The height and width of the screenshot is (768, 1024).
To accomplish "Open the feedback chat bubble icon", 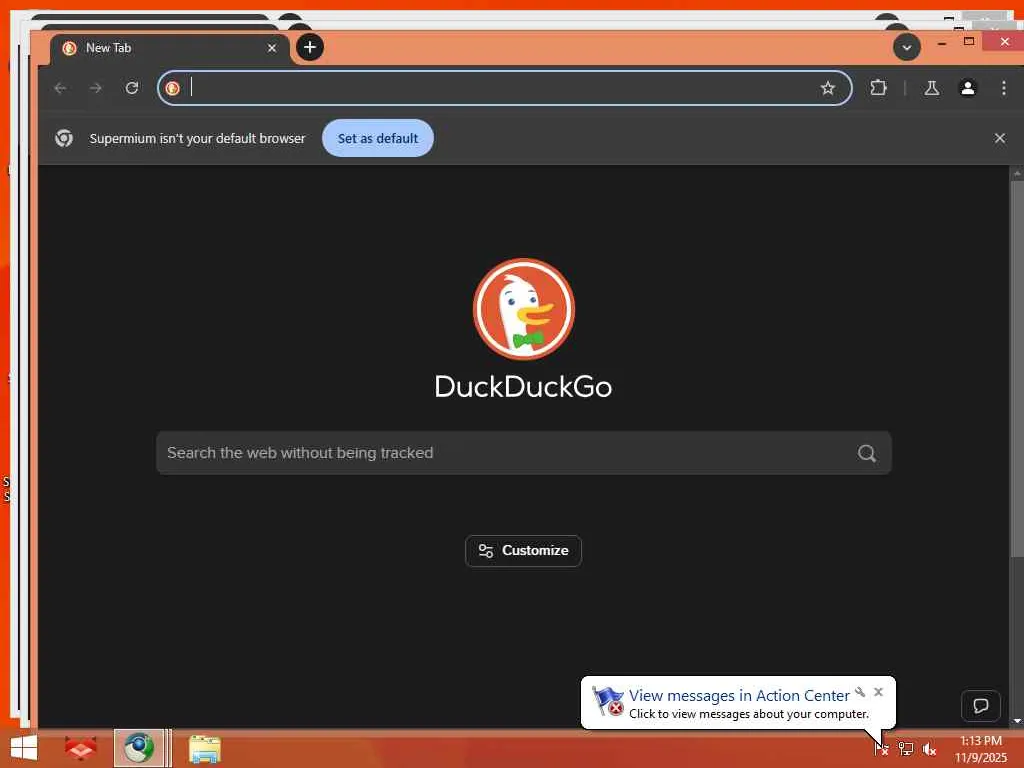I will [980, 706].
